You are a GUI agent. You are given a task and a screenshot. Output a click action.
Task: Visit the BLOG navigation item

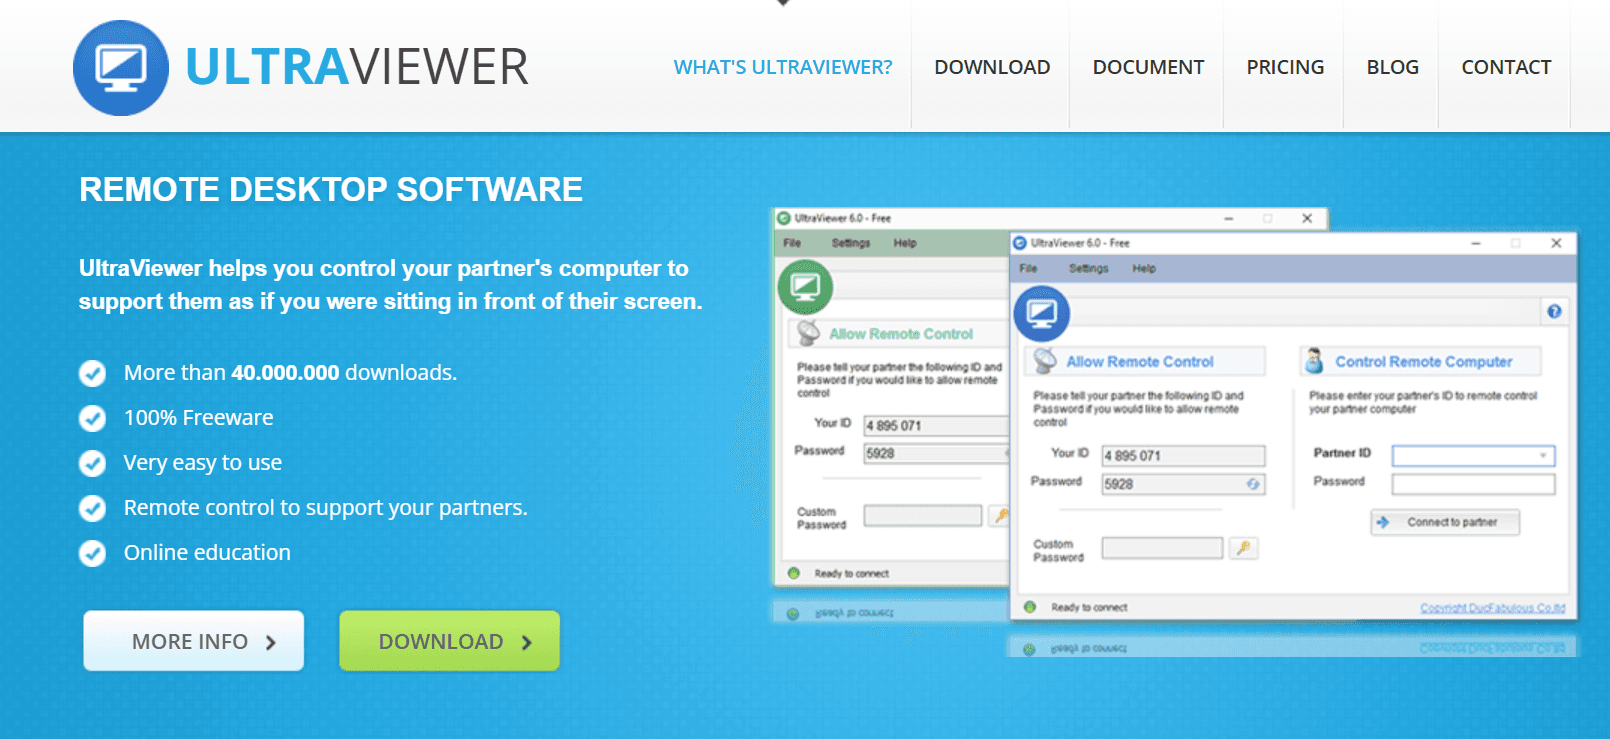pyautogui.click(x=1393, y=67)
